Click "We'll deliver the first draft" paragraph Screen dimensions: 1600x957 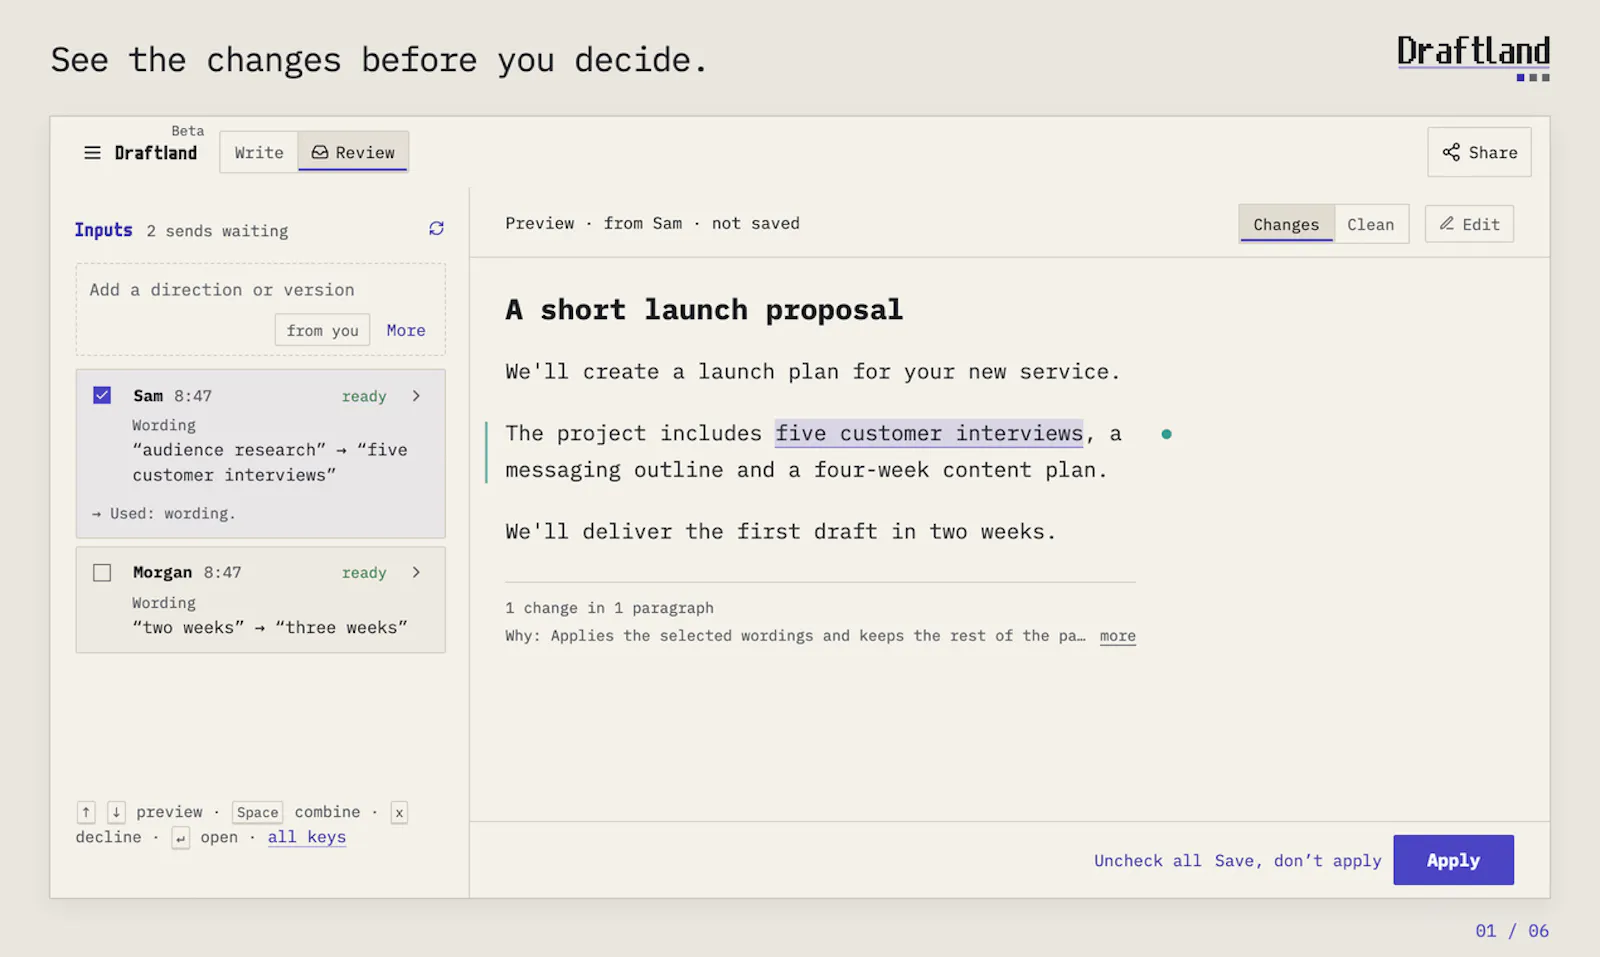pos(780,532)
